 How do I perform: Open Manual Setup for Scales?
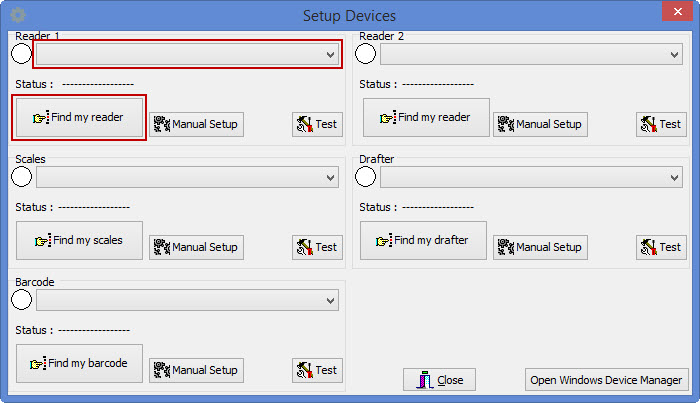click(196, 247)
